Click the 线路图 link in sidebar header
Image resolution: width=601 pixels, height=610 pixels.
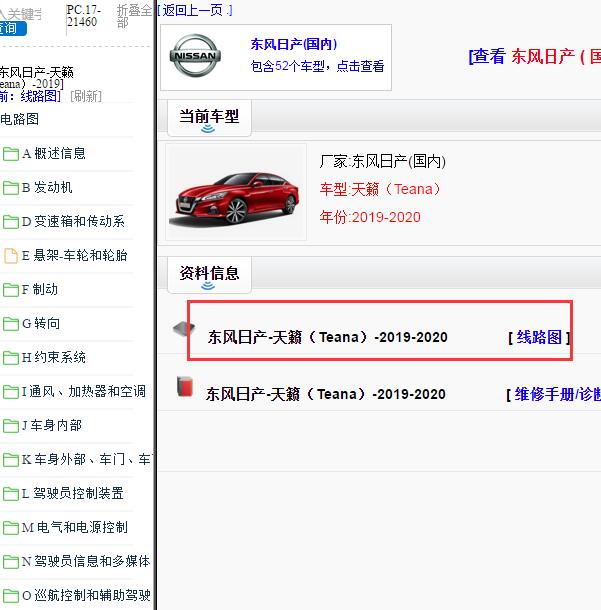40,96
